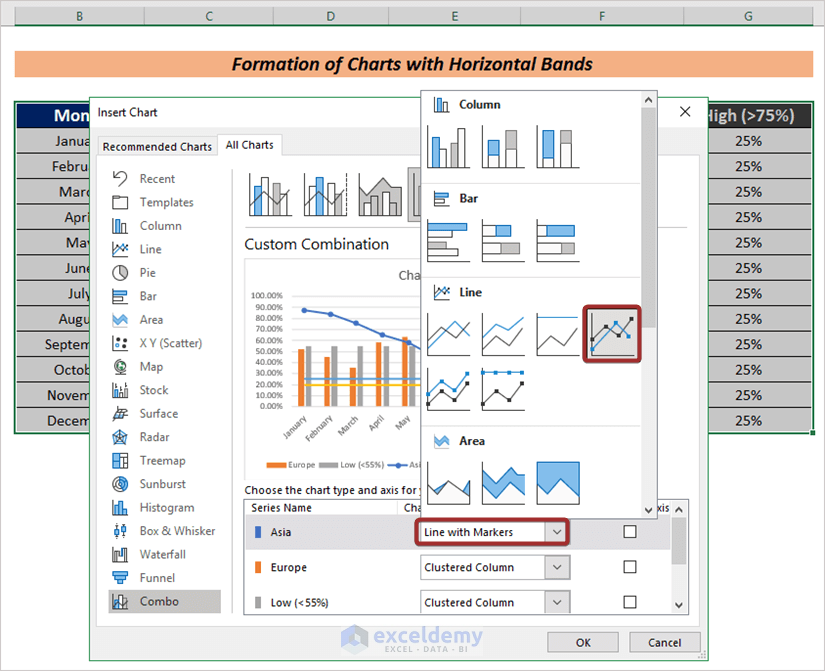Screen dimensions: 825x671
Task: Select Clustered Column chart subtype in popup
Action: click(448, 147)
